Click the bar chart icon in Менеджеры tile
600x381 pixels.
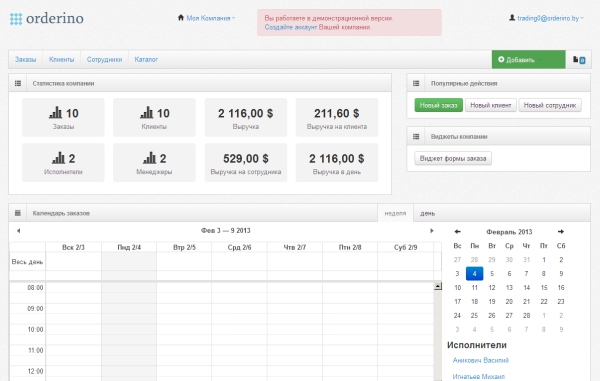point(149,158)
